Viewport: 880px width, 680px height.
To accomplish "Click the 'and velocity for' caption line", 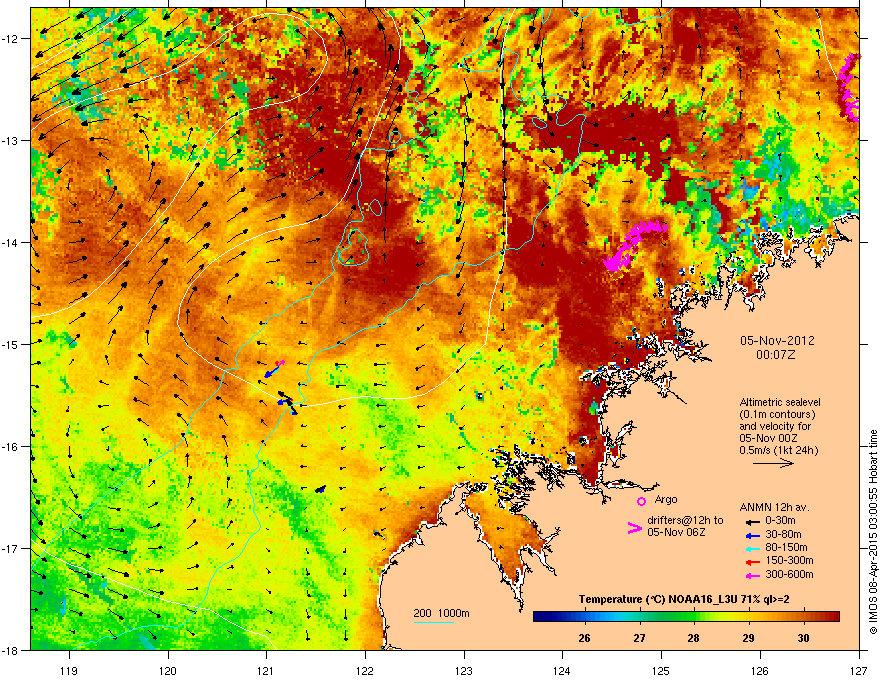I will (774, 426).
